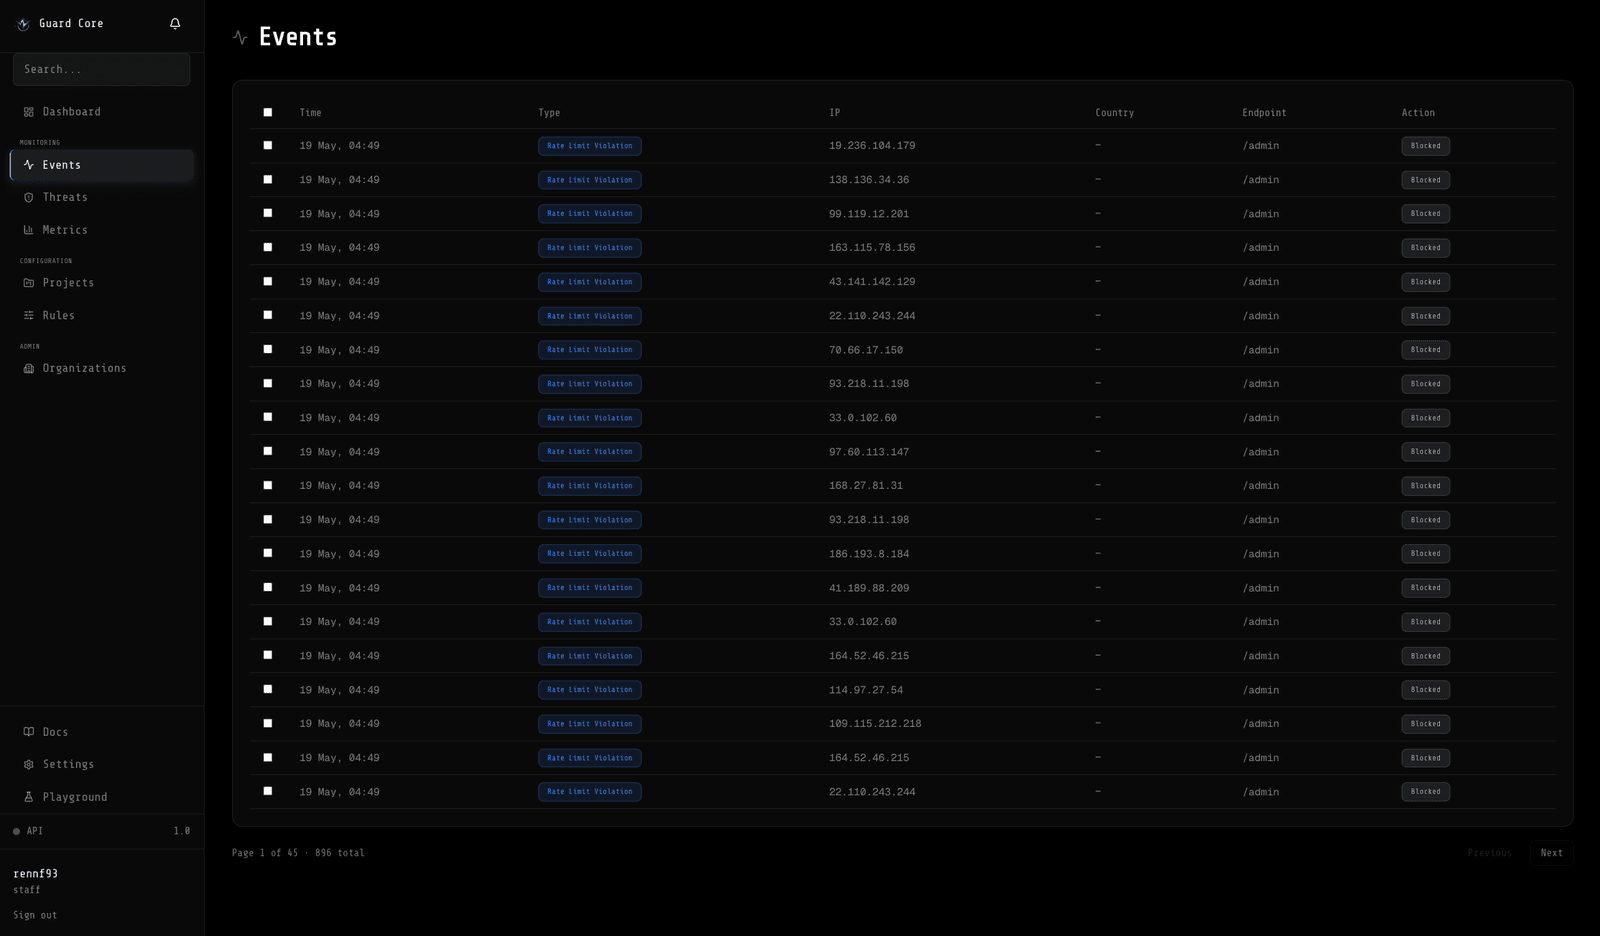Check the box next to 109.115.212.218
This screenshot has width=1600, height=936.
(x=267, y=723)
